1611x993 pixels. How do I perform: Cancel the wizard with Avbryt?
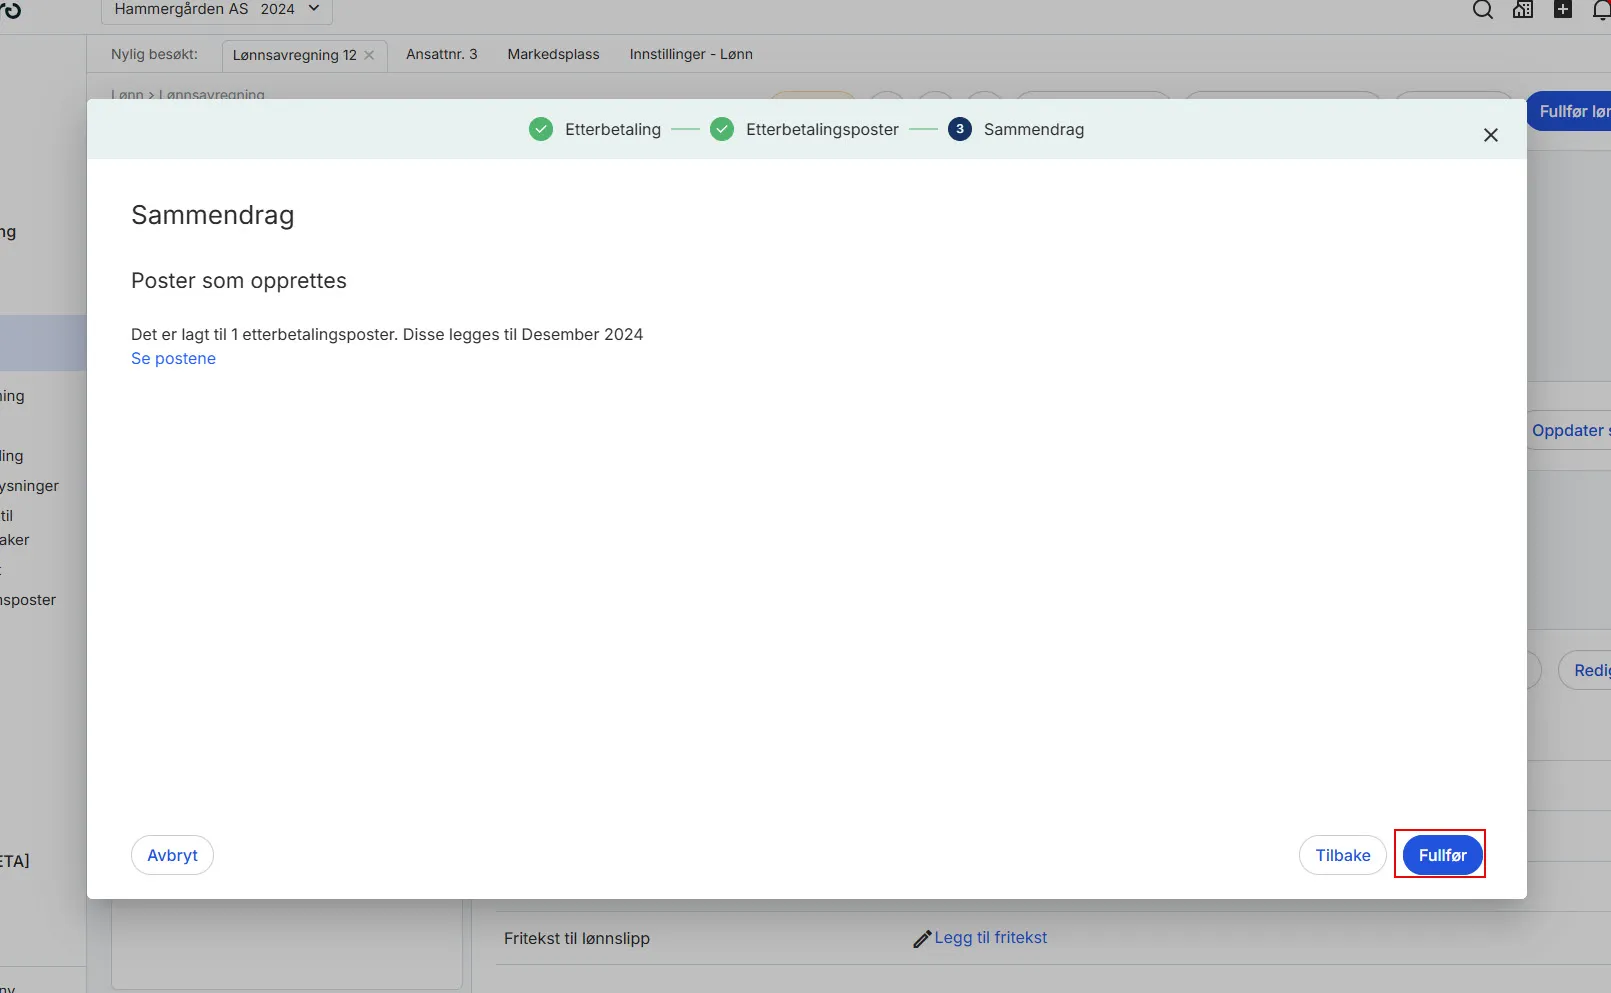click(172, 855)
